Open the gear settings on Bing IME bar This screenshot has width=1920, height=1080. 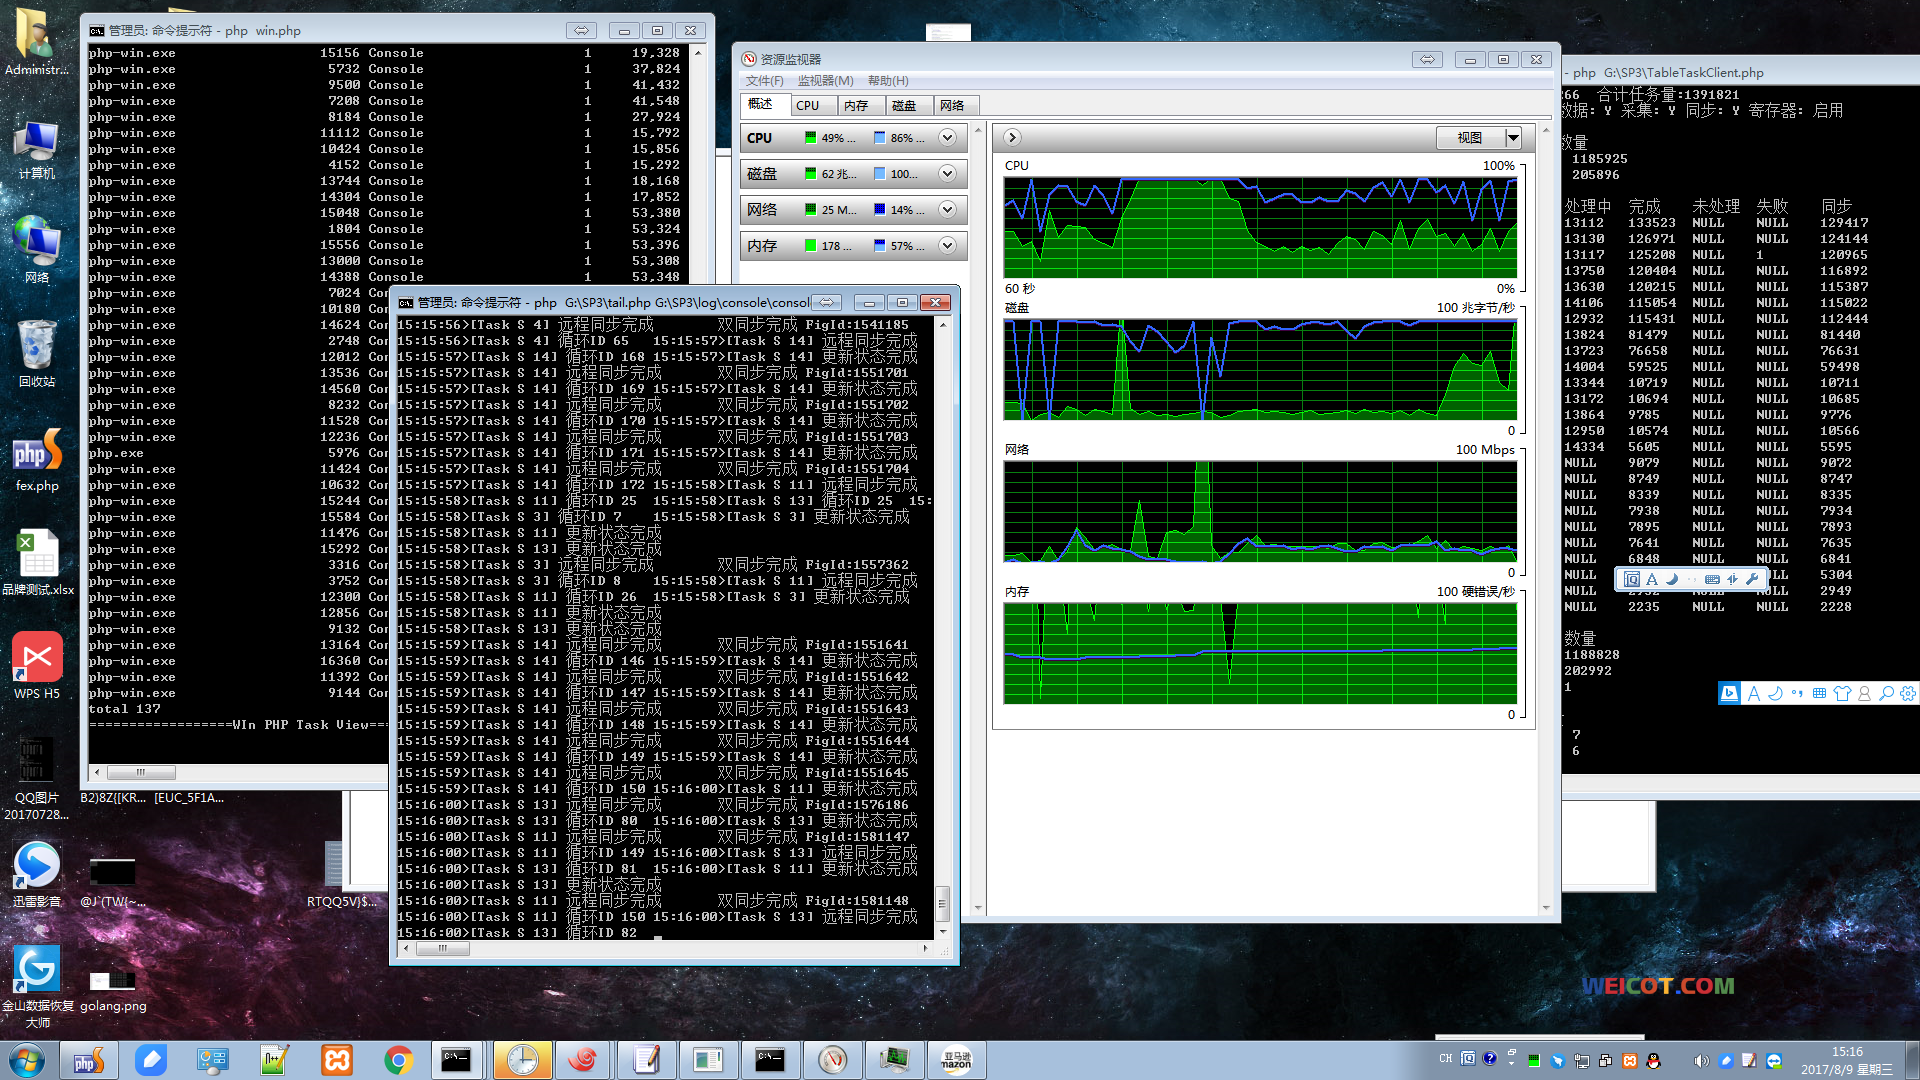click(1908, 693)
